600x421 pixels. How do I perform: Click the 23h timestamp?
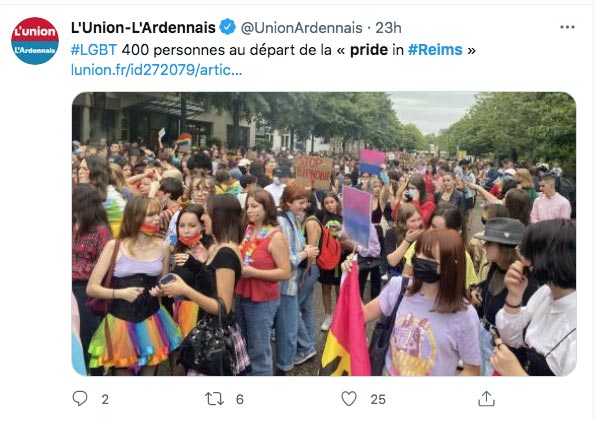click(388, 28)
